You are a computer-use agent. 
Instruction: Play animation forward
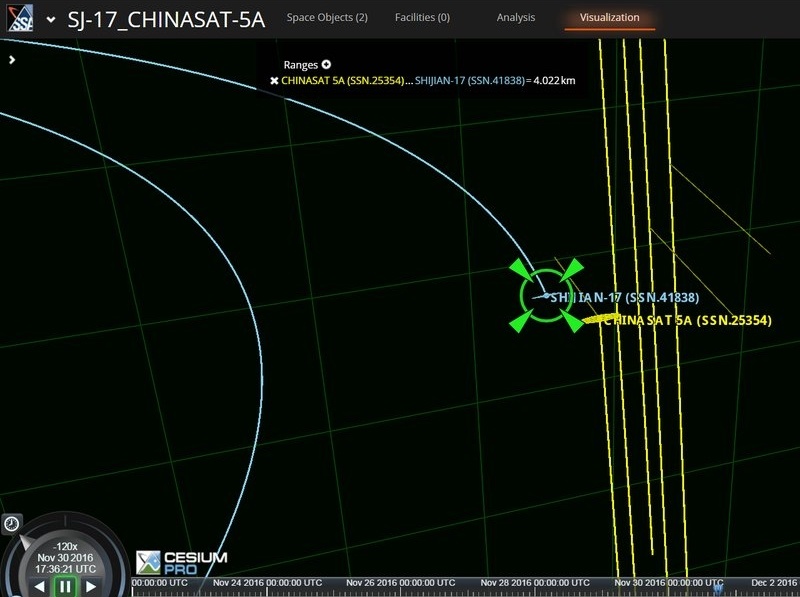[x=91, y=587]
